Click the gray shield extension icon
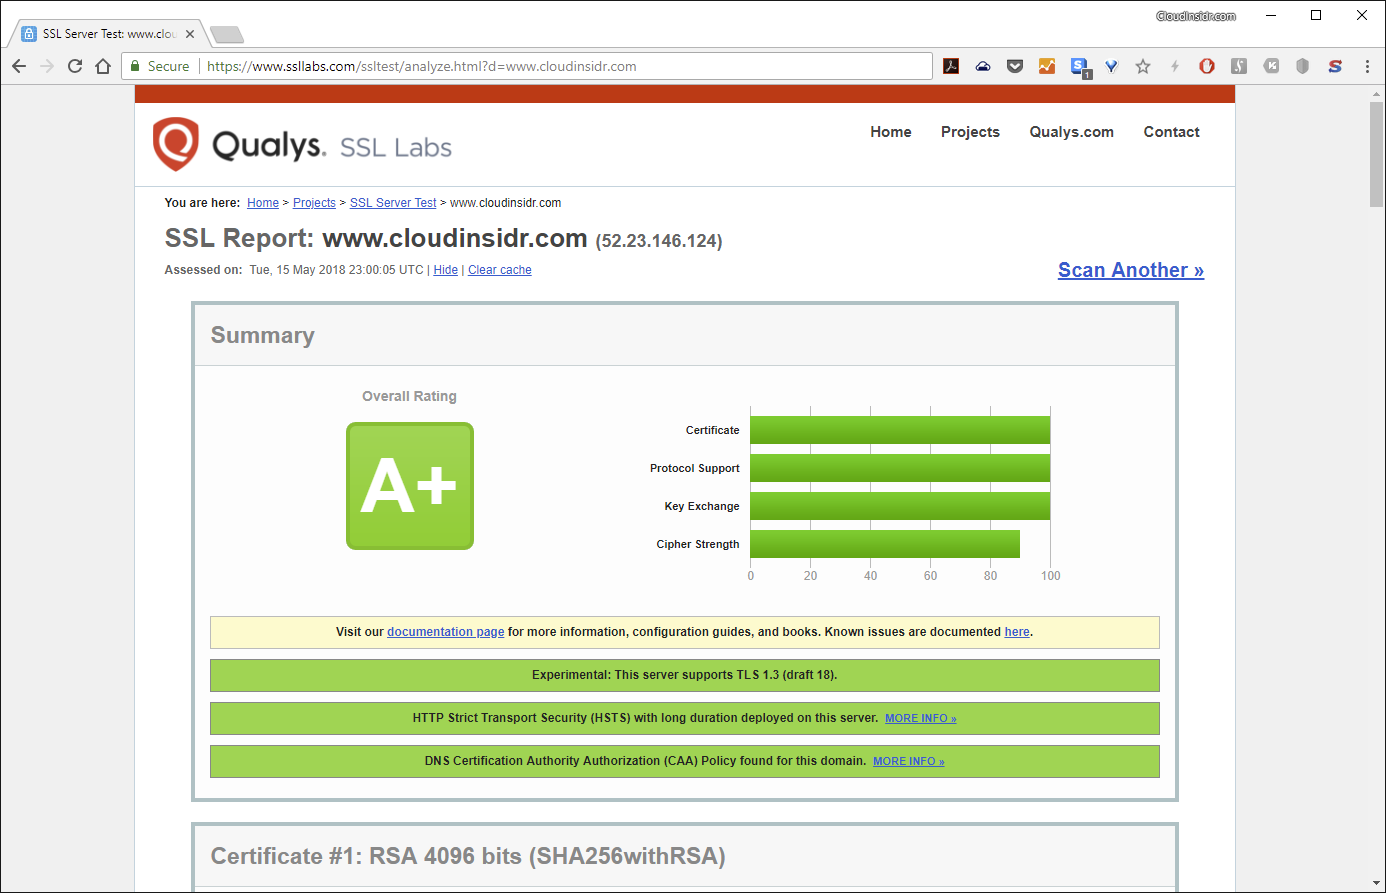Viewport: 1386px width, 893px height. (x=1302, y=66)
